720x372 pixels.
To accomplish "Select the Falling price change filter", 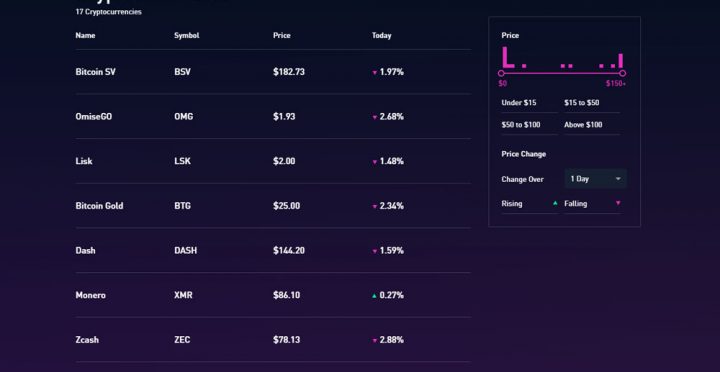I will pos(592,203).
